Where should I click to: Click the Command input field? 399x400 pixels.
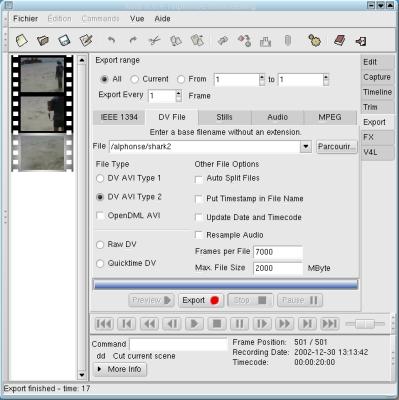point(178,344)
